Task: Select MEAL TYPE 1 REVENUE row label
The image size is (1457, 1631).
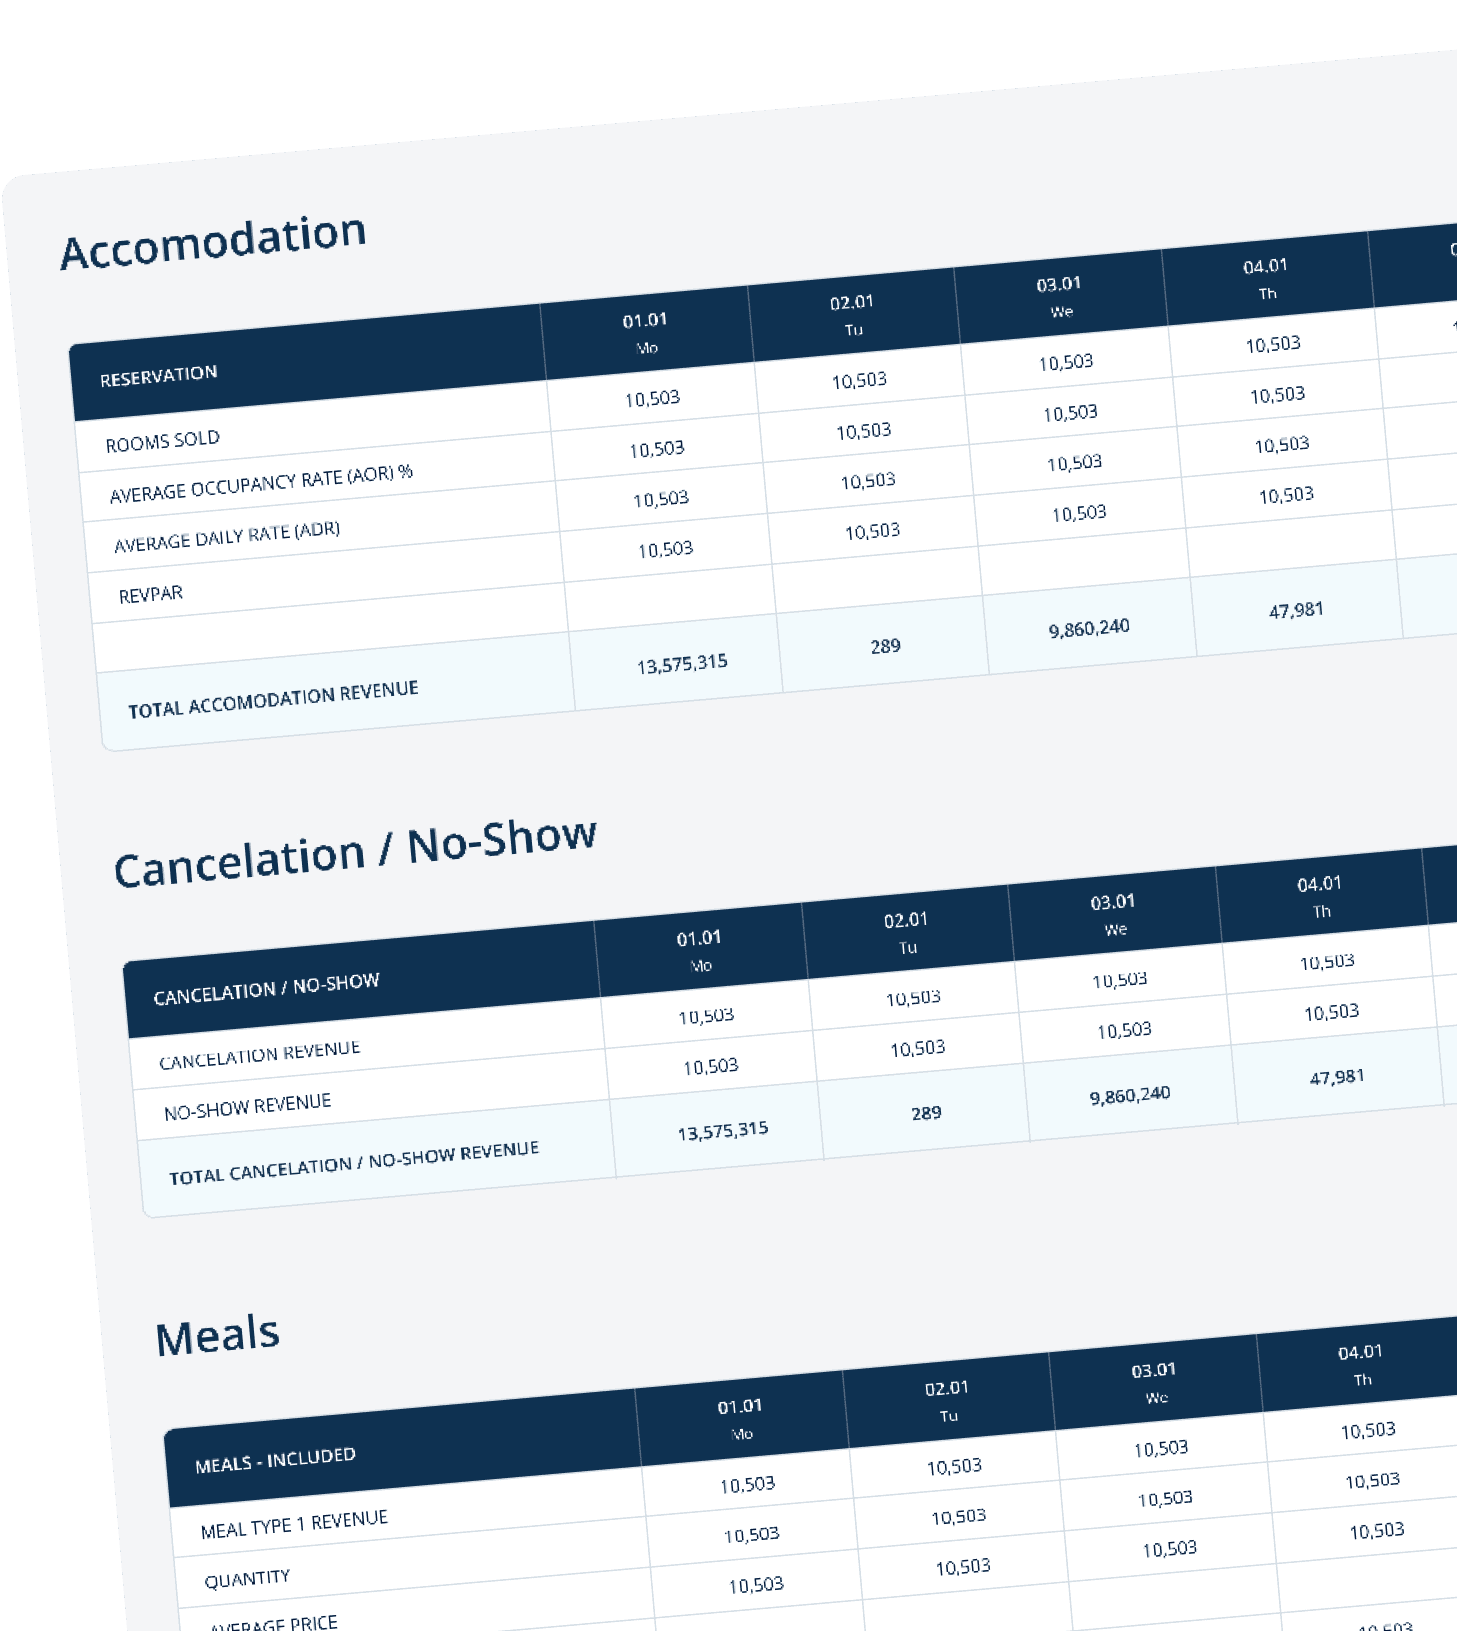Action: 294,1525
